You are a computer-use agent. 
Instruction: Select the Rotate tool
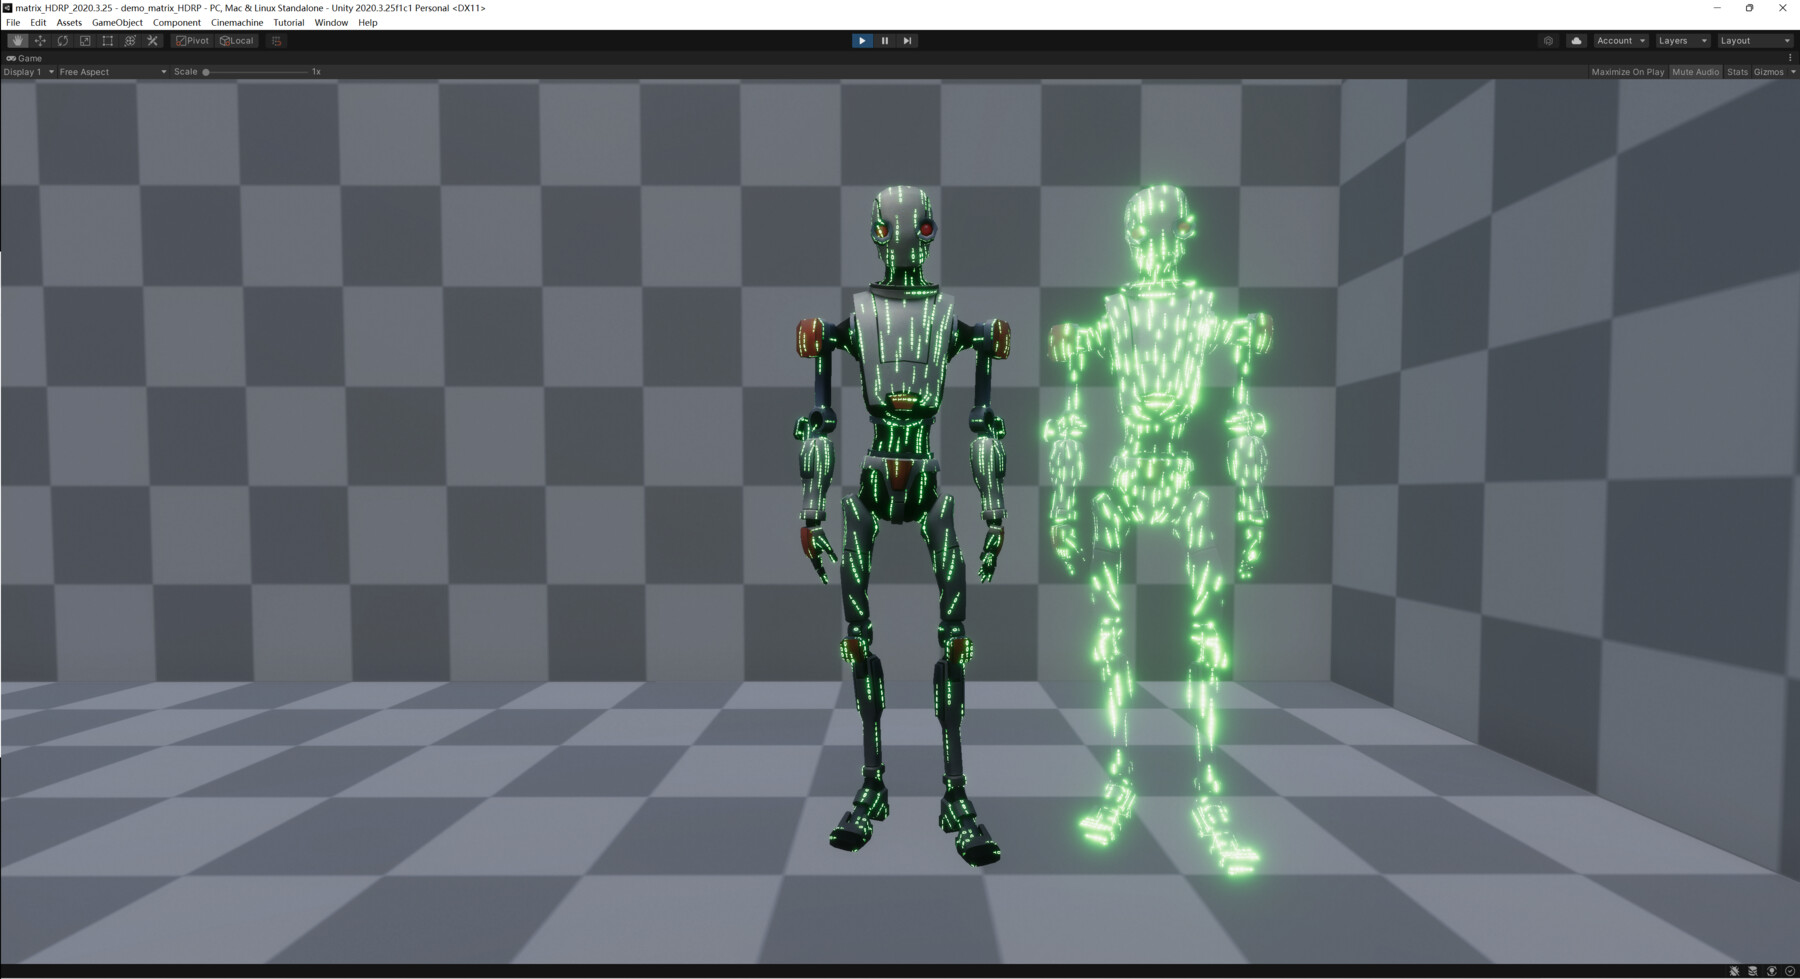pyautogui.click(x=62, y=40)
